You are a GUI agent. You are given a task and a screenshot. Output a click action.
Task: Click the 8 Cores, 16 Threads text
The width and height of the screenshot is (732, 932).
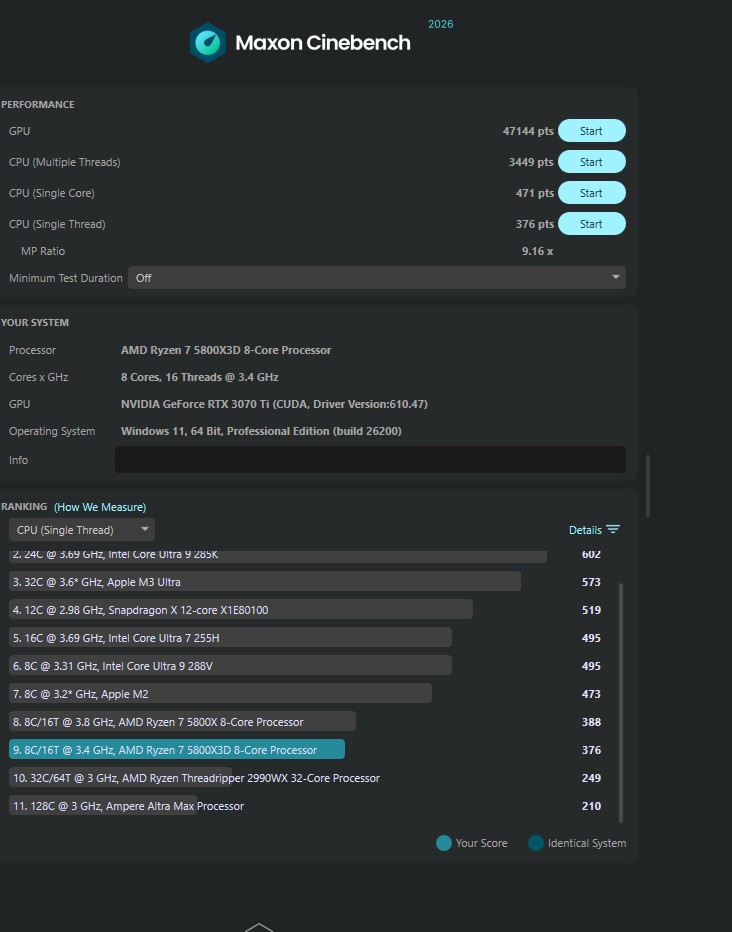click(200, 377)
